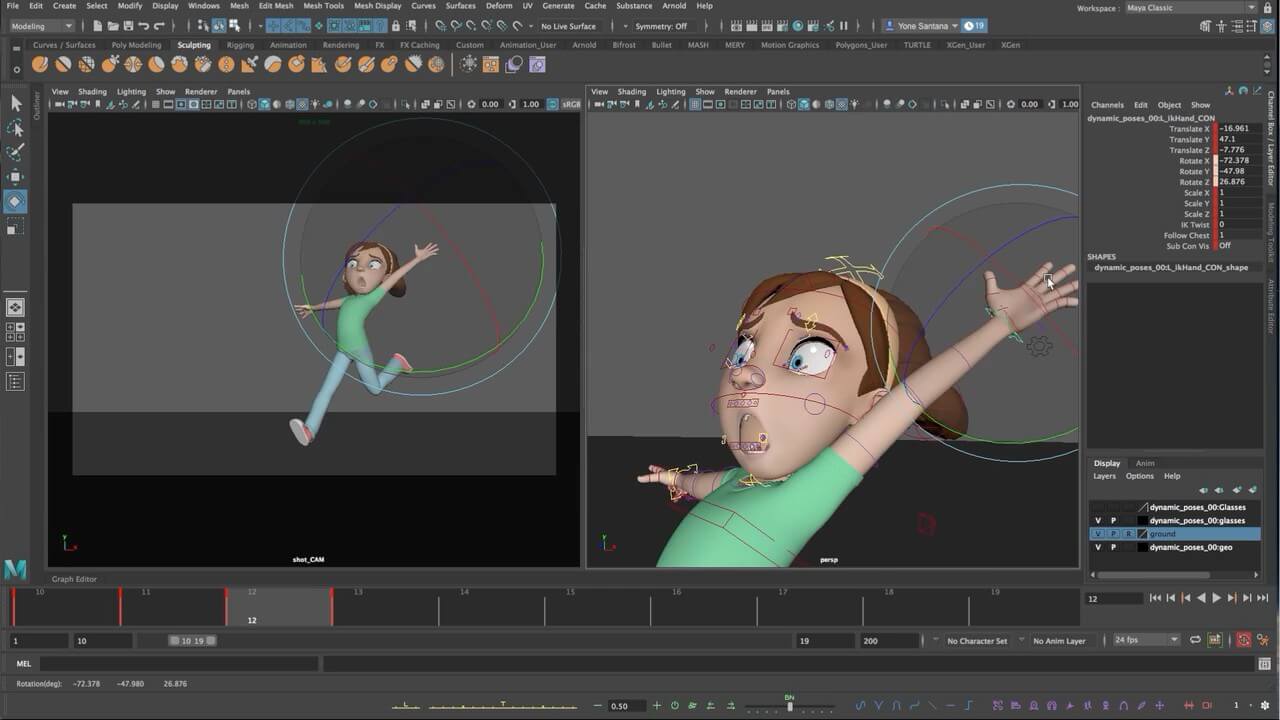1280x720 pixels.
Task: Choose the Paint selection tool
Action: [x=15, y=153]
